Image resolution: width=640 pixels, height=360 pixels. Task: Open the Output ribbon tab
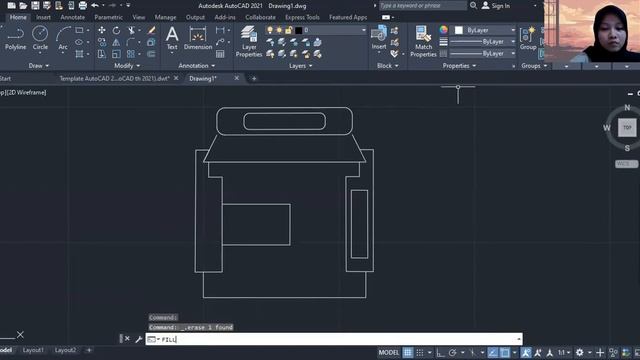click(x=195, y=17)
